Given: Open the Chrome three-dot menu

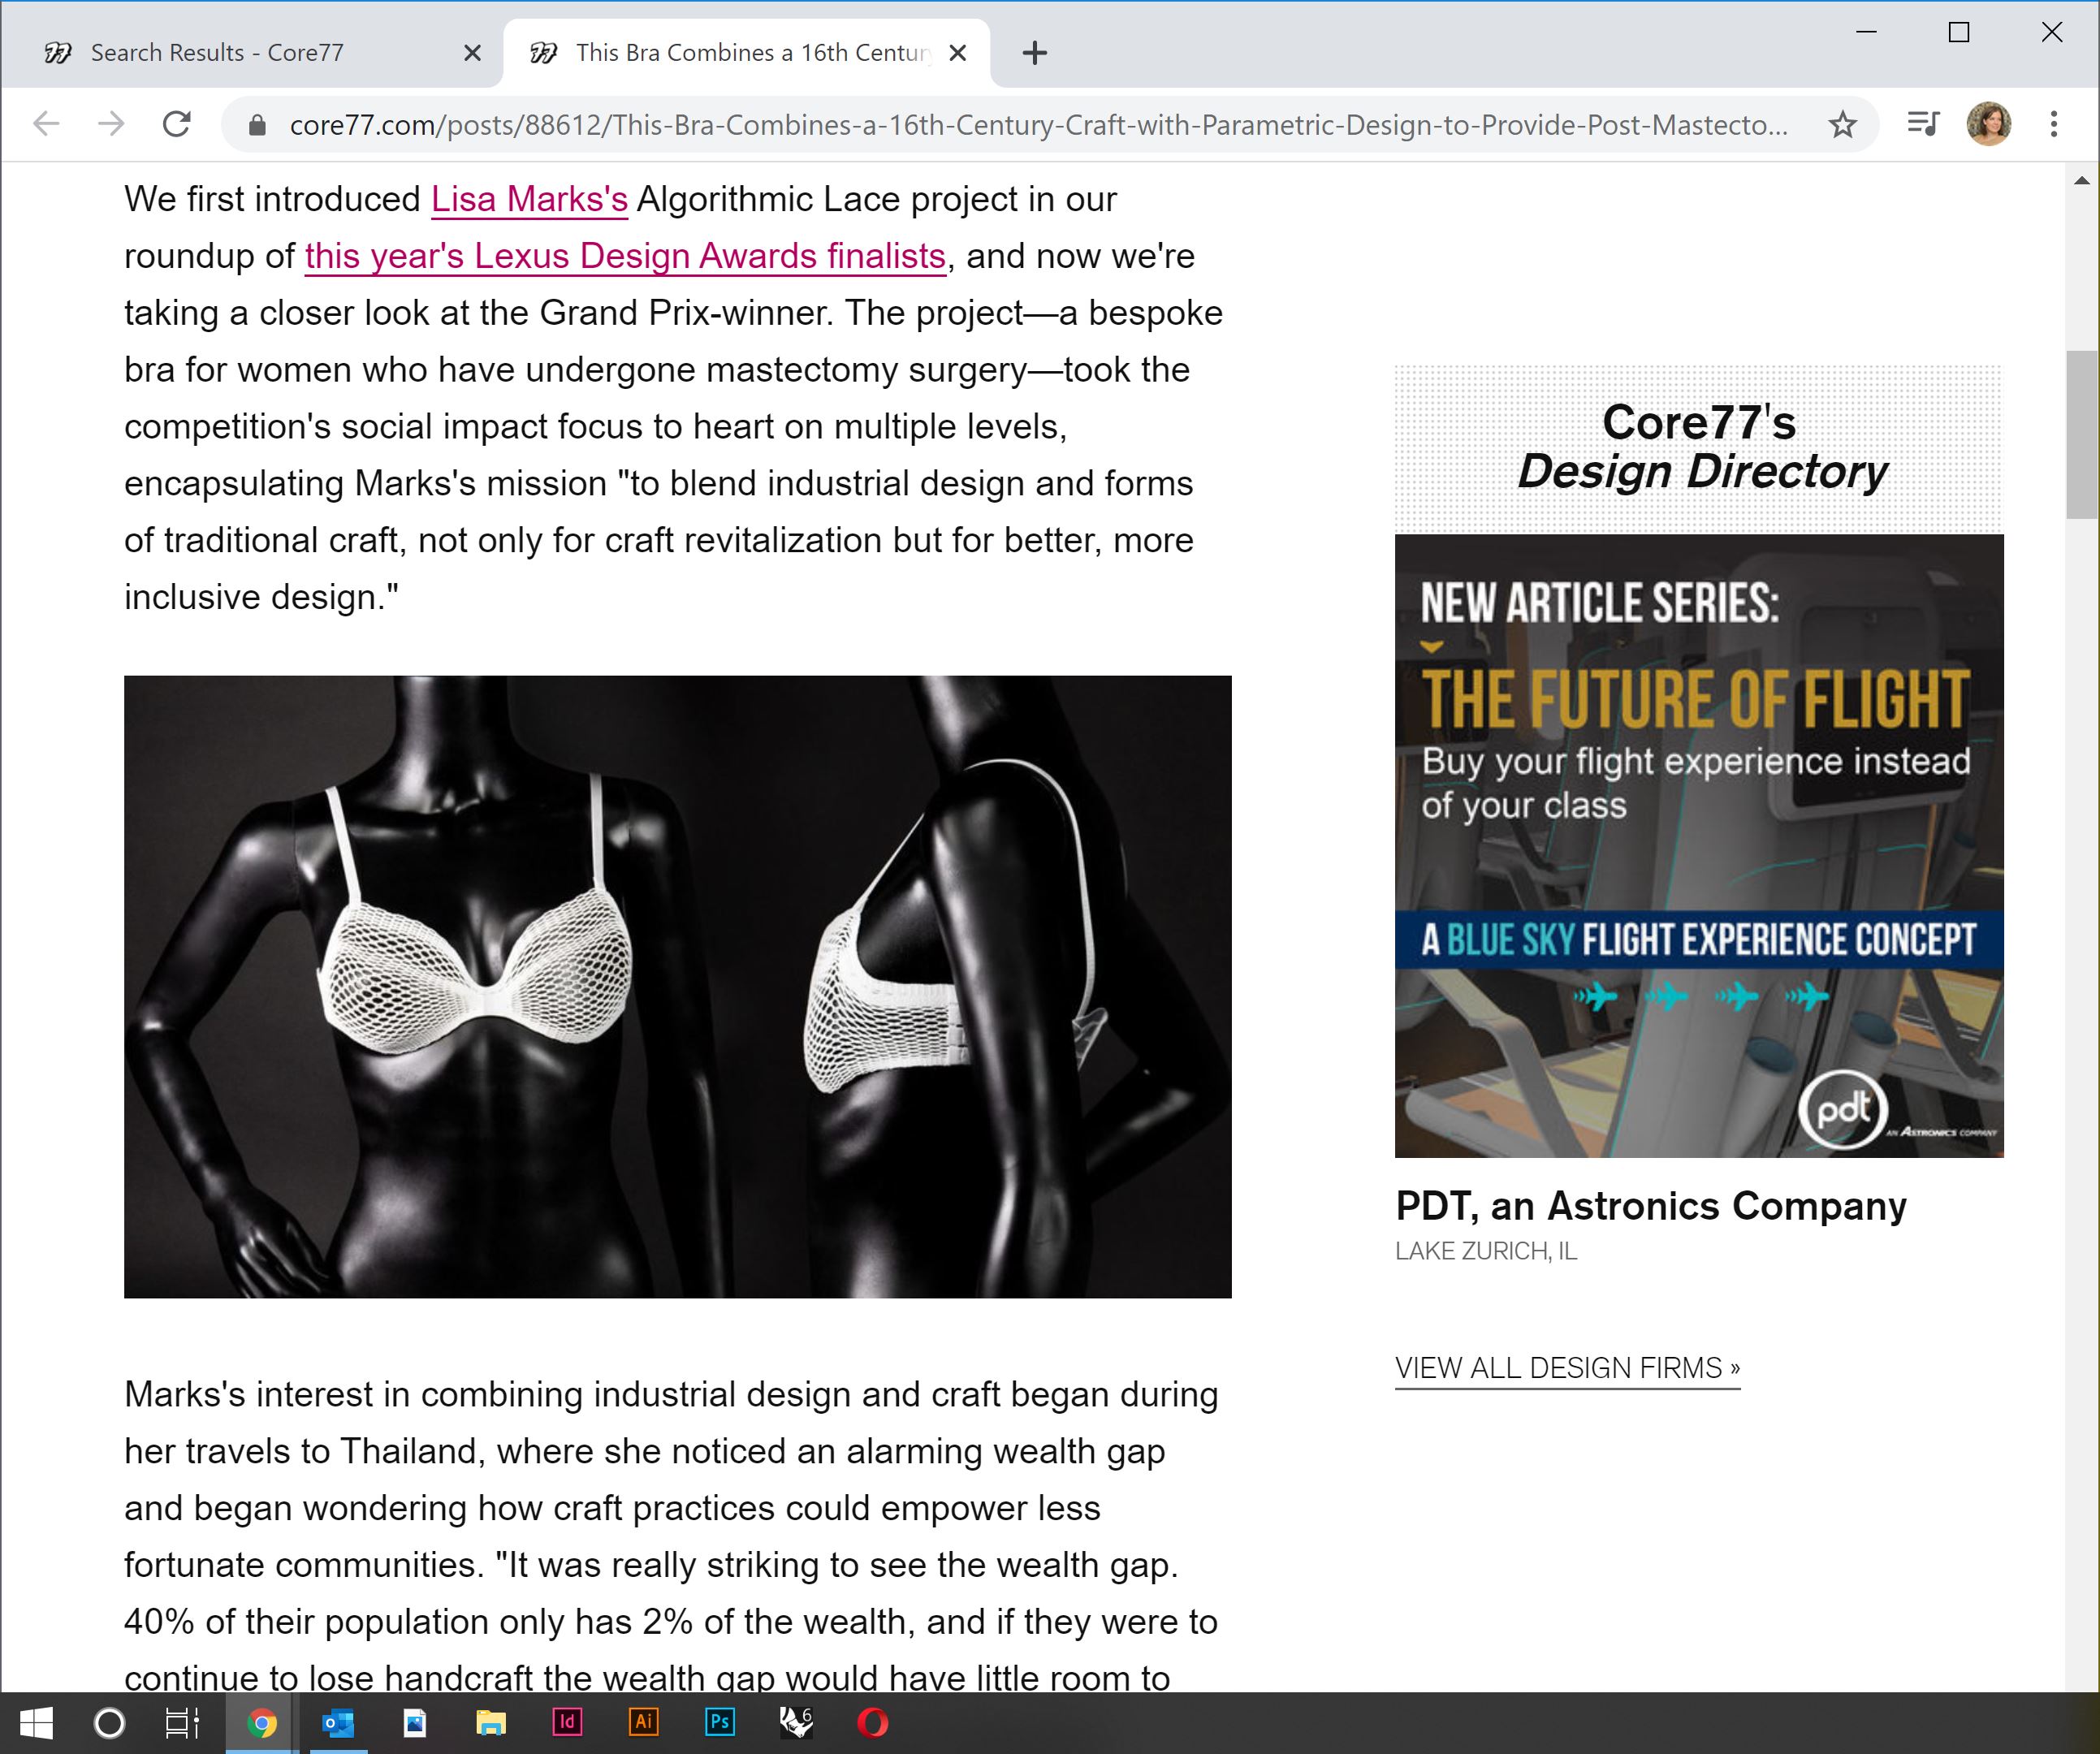Looking at the screenshot, I should (x=2053, y=124).
